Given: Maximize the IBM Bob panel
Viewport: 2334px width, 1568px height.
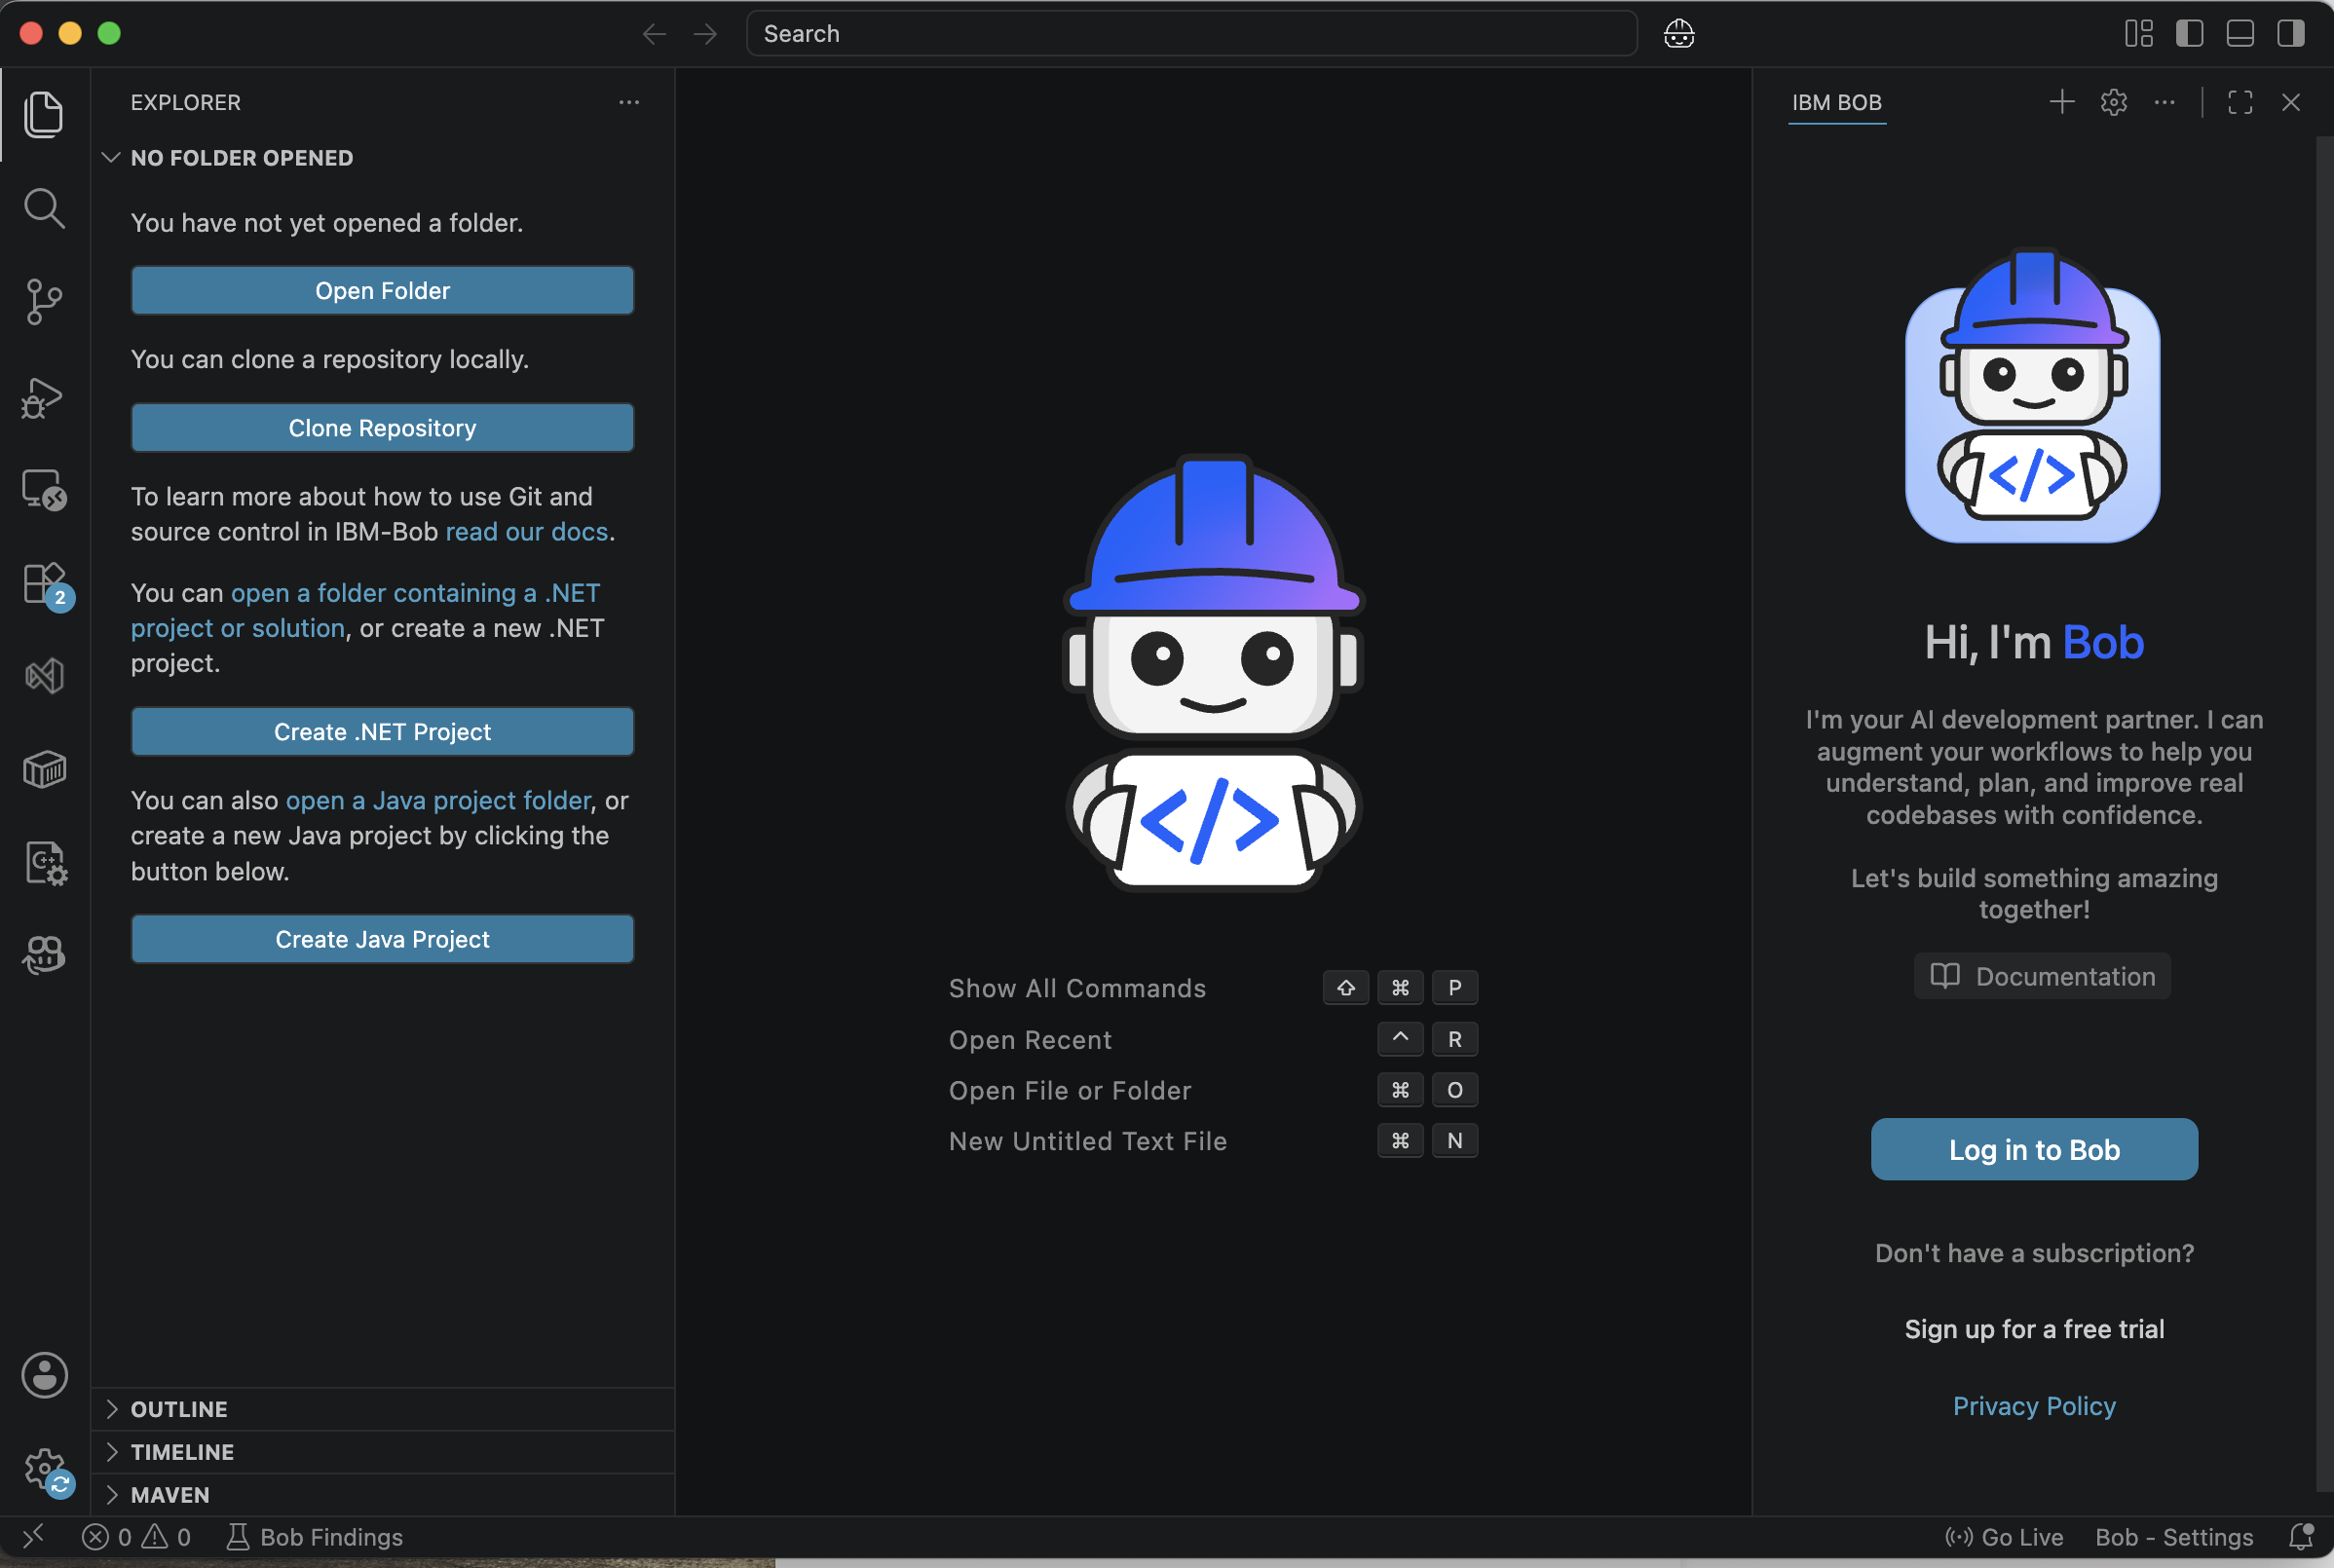Looking at the screenshot, I should coord(2241,102).
